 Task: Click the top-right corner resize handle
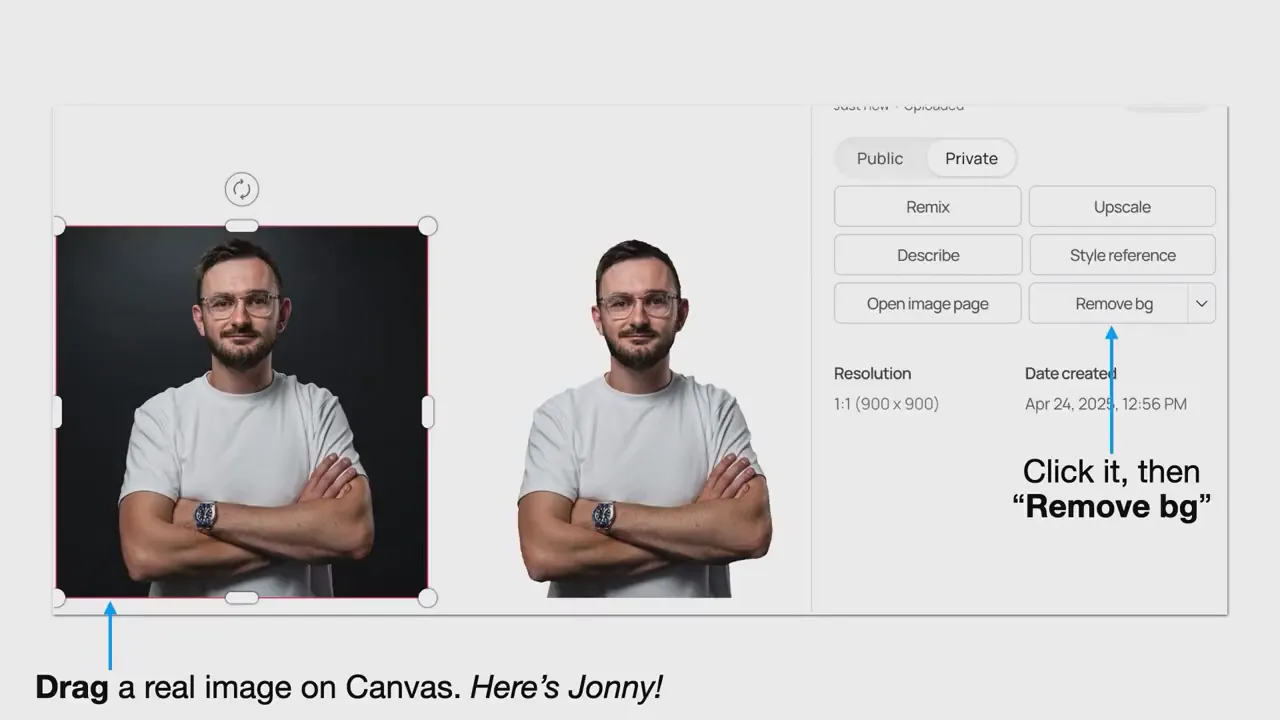click(427, 226)
